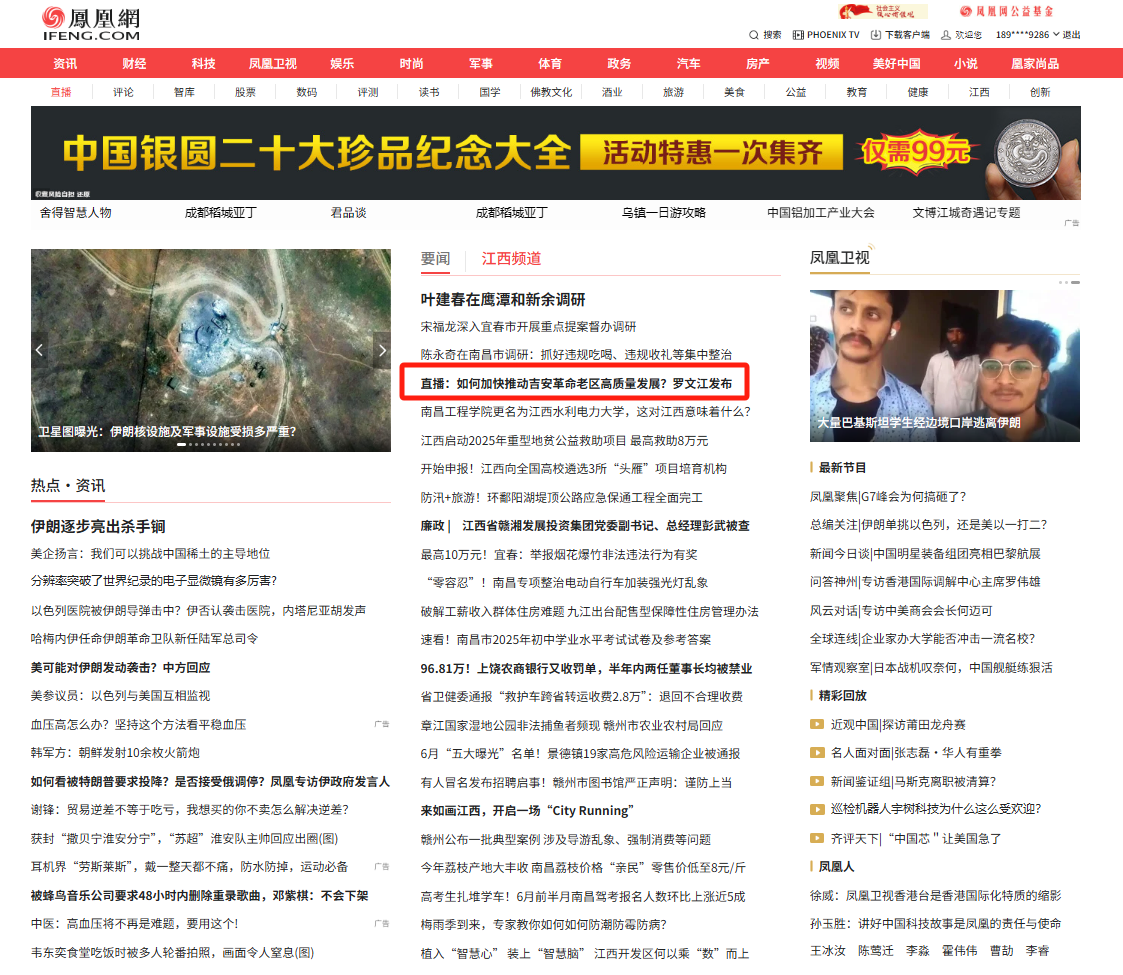This screenshot has height=975, width=1123.
Task: Open the 科技 navigation menu
Action: [203, 64]
